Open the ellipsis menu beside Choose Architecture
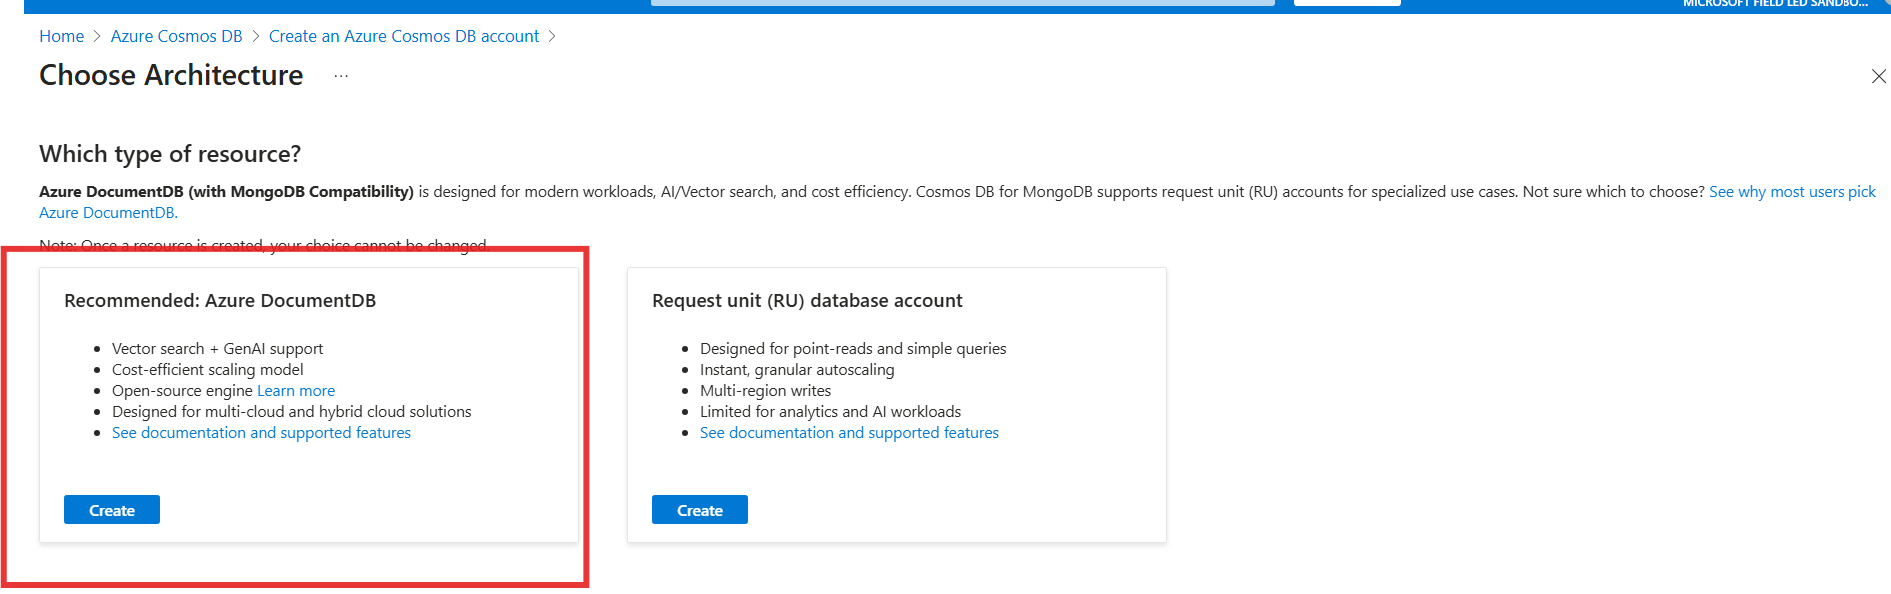Screen dimensions: 1891x594 click(341, 76)
